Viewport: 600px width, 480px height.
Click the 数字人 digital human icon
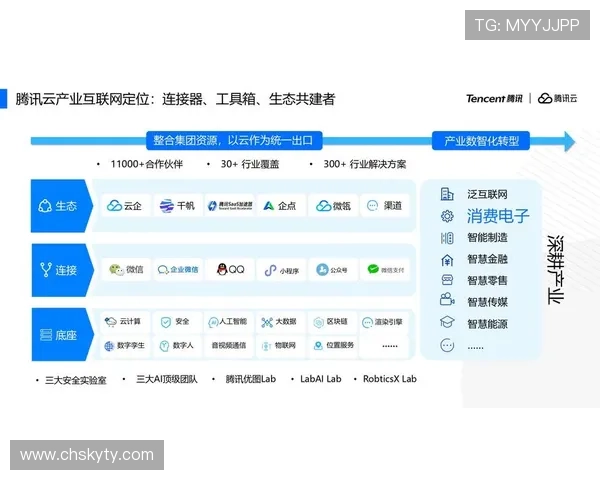click(x=164, y=346)
